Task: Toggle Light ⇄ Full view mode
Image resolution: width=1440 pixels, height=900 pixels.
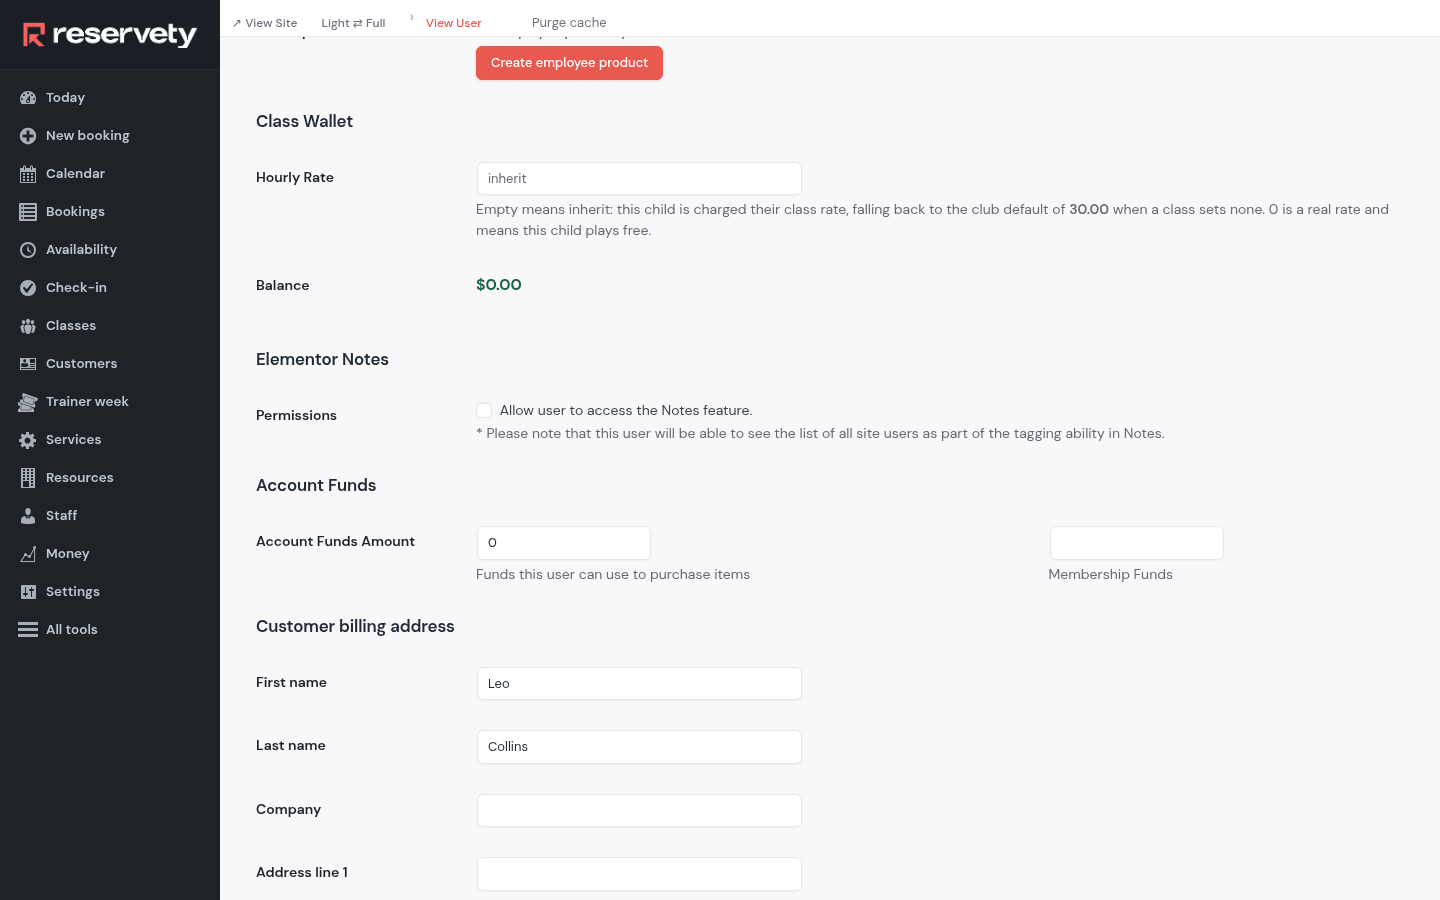Action: [x=353, y=23]
